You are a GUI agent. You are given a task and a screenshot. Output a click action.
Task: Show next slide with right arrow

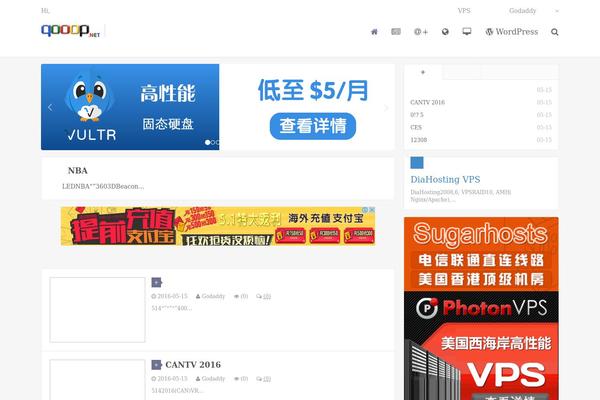tap(386, 108)
